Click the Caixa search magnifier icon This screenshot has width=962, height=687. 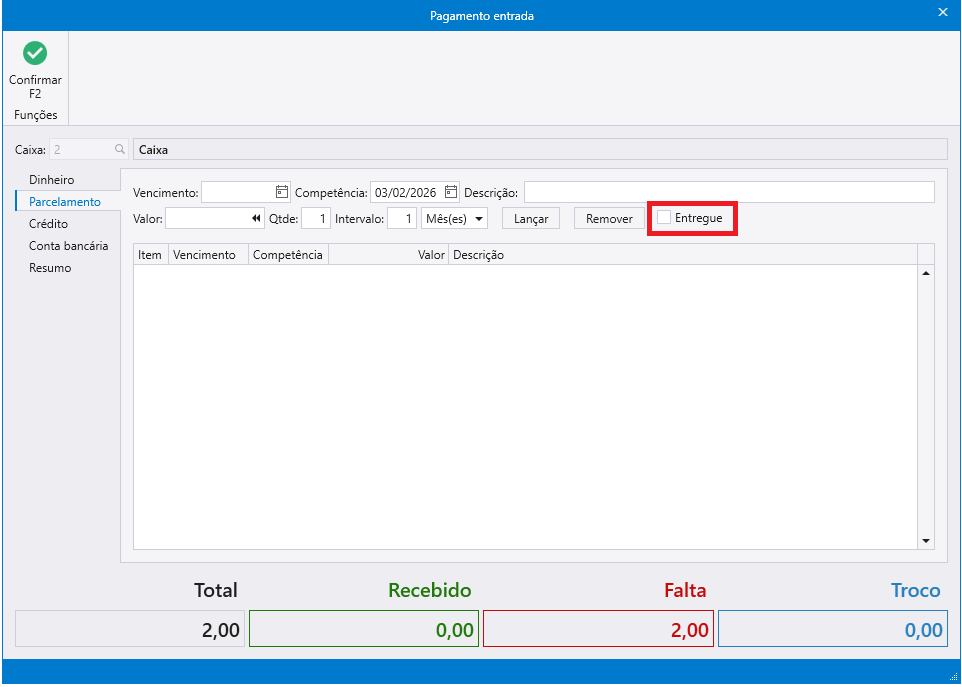click(x=120, y=149)
